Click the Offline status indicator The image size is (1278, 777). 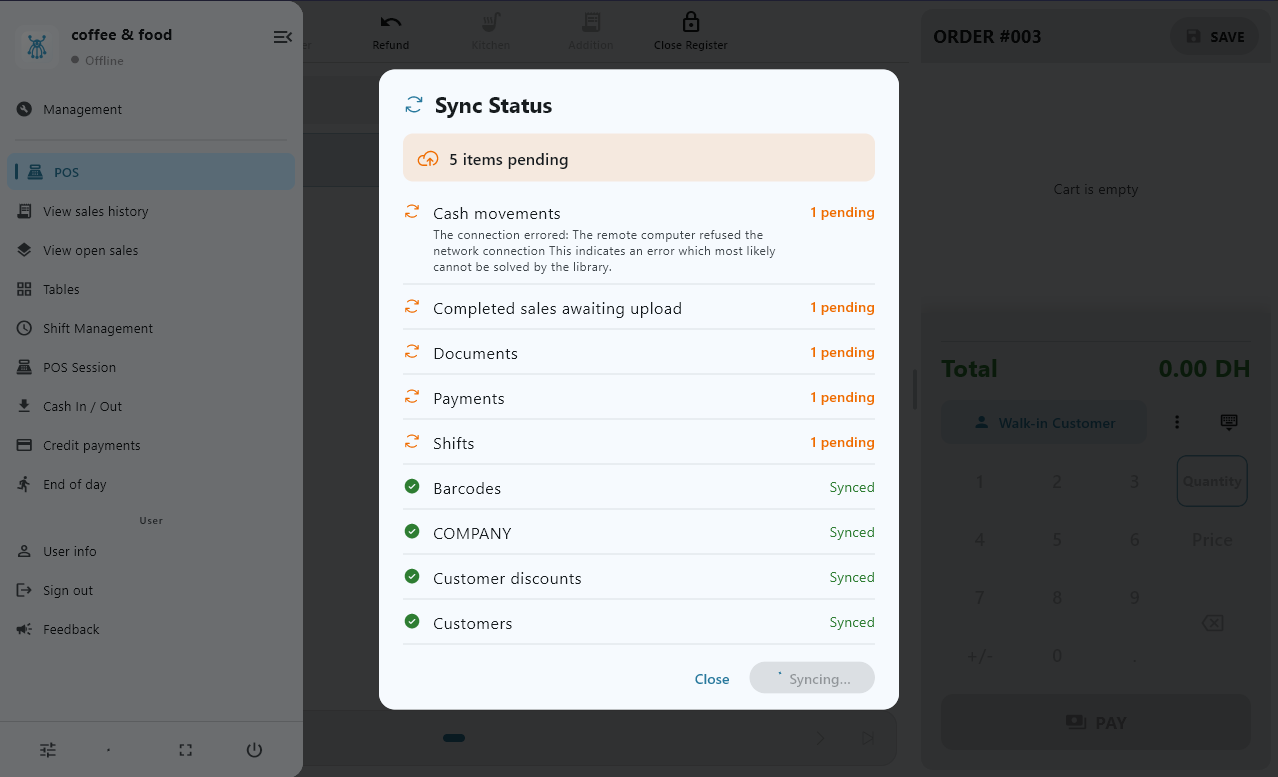[x=97, y=60]
